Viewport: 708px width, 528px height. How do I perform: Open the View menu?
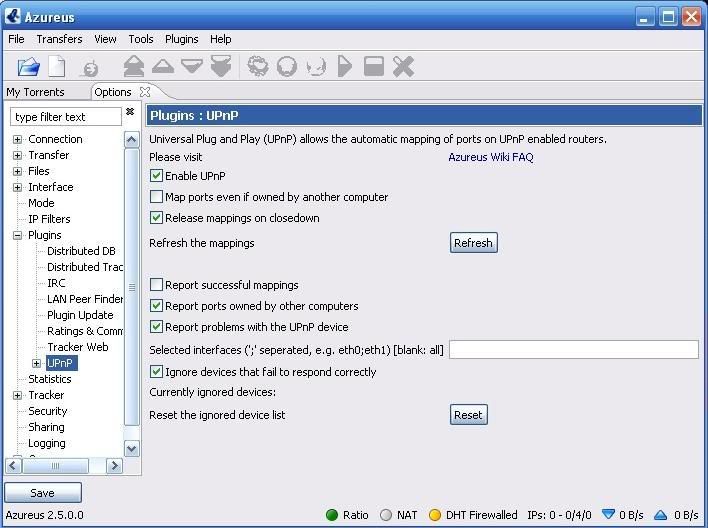105,39
